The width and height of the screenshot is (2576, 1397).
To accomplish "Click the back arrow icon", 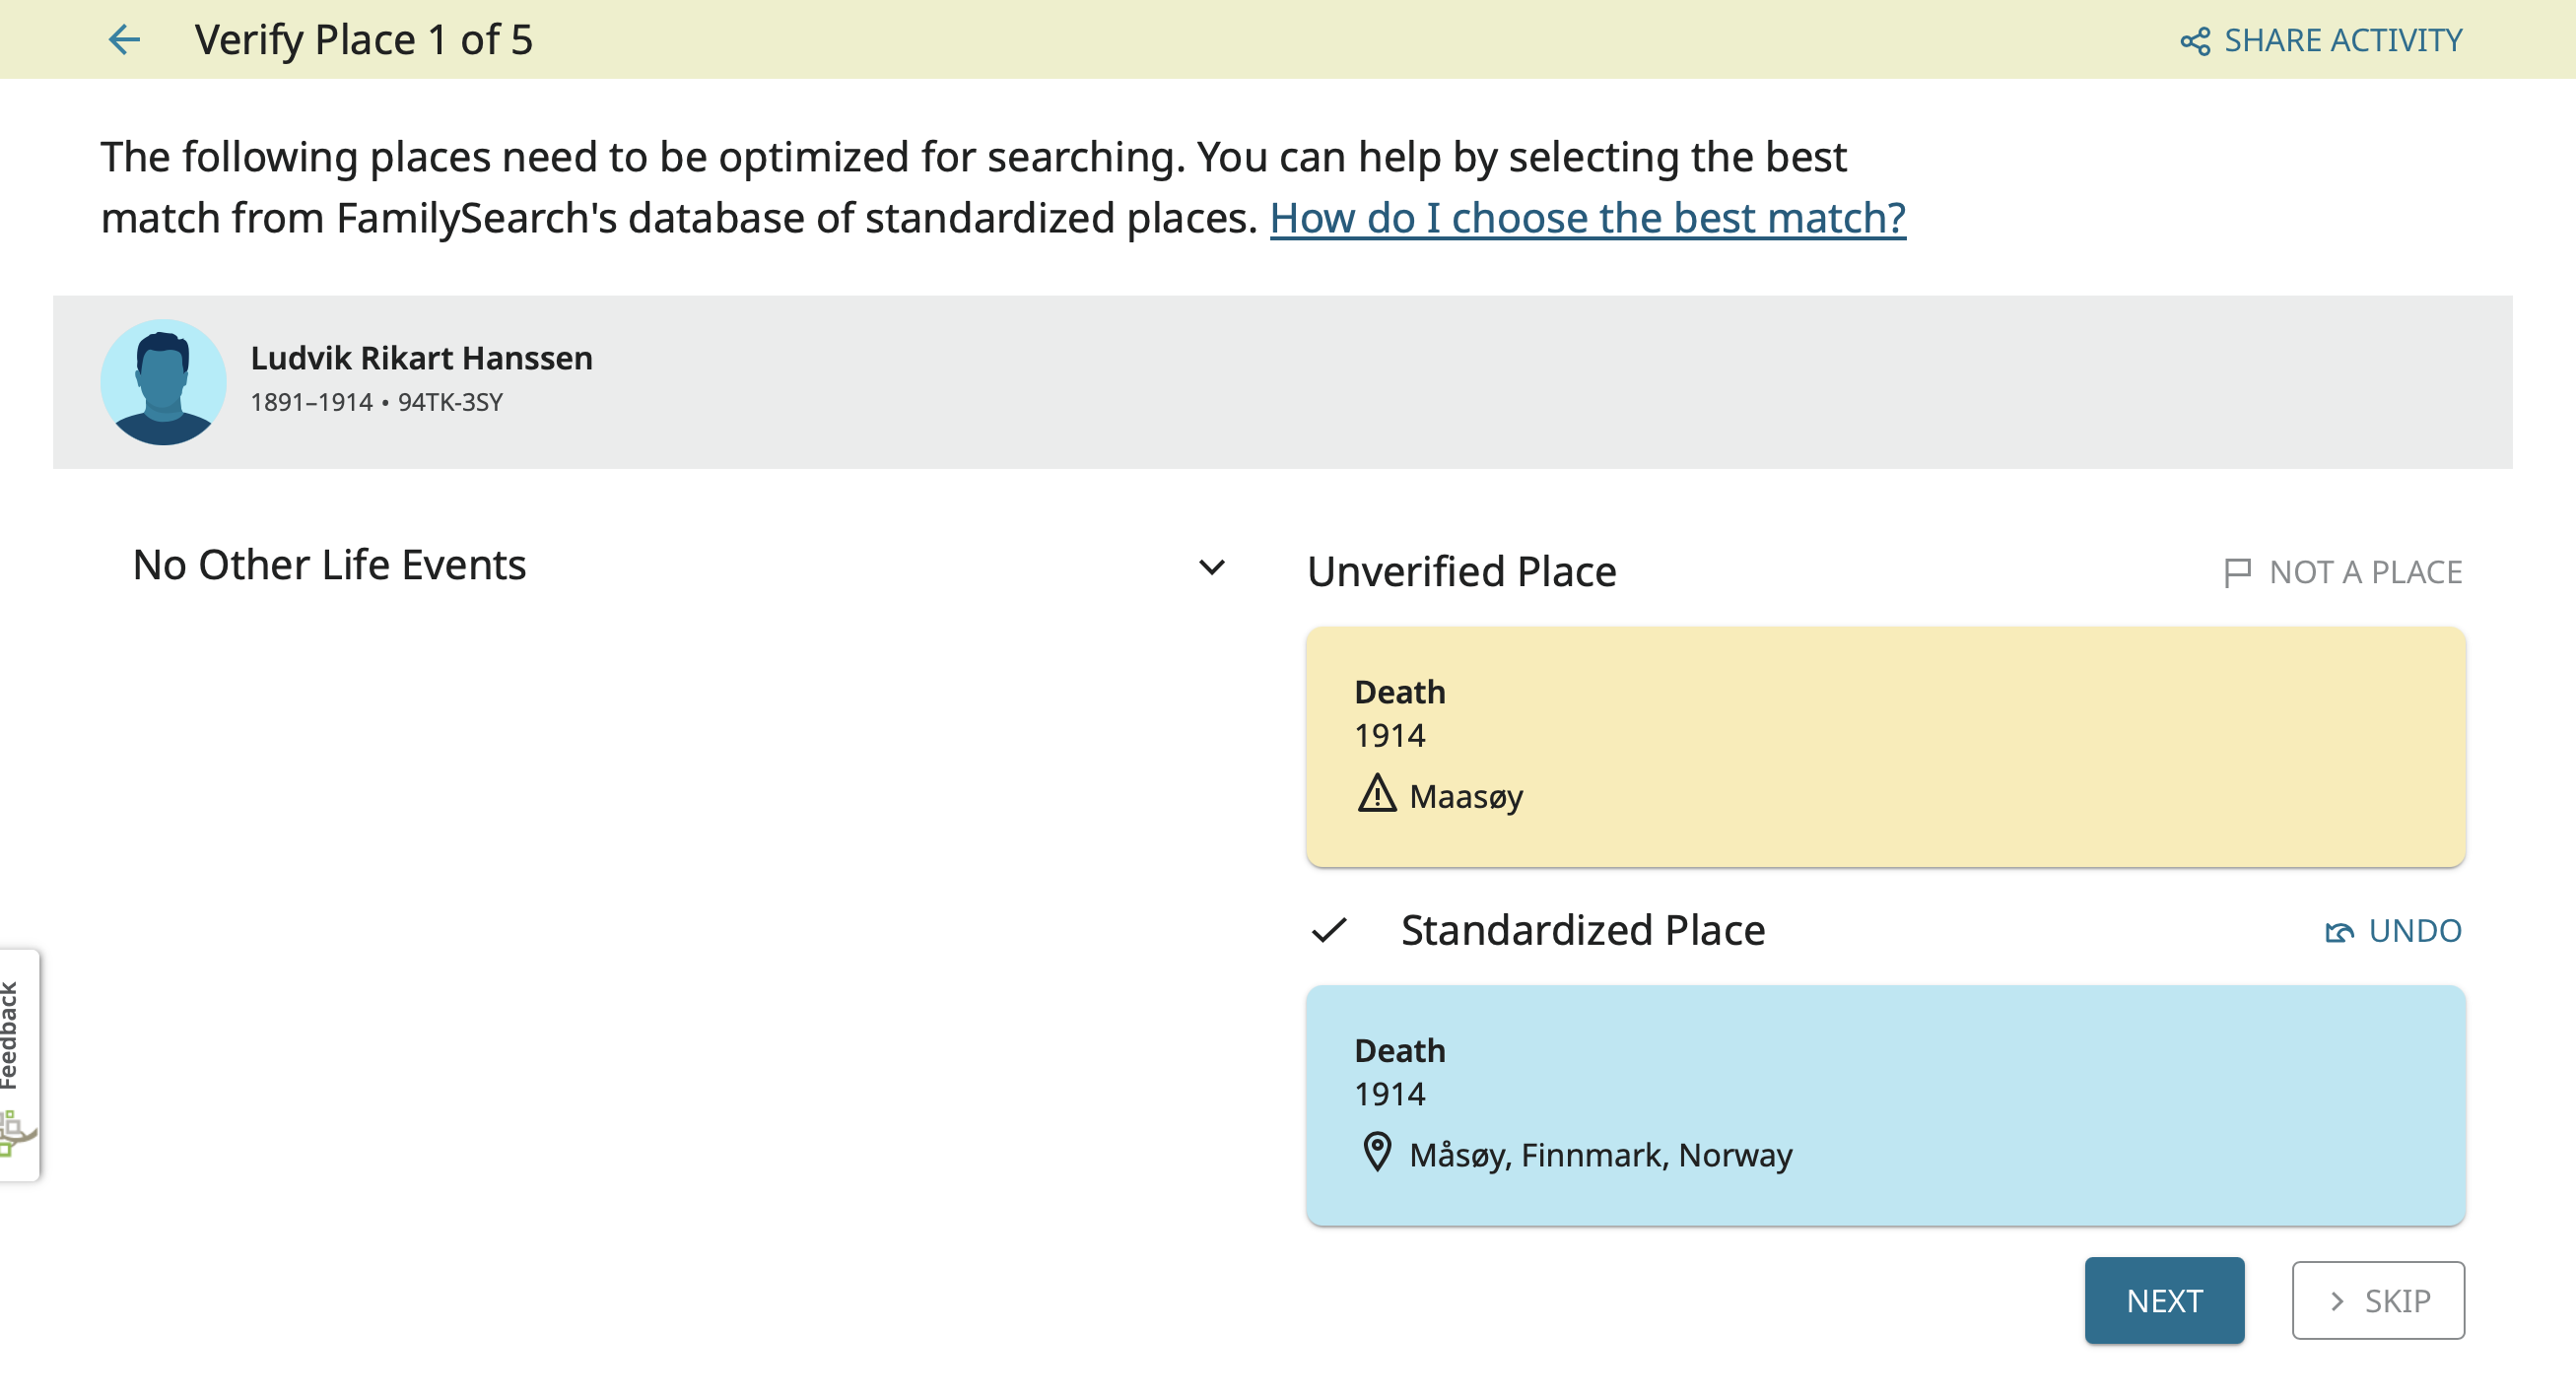I will click(124, 40).
